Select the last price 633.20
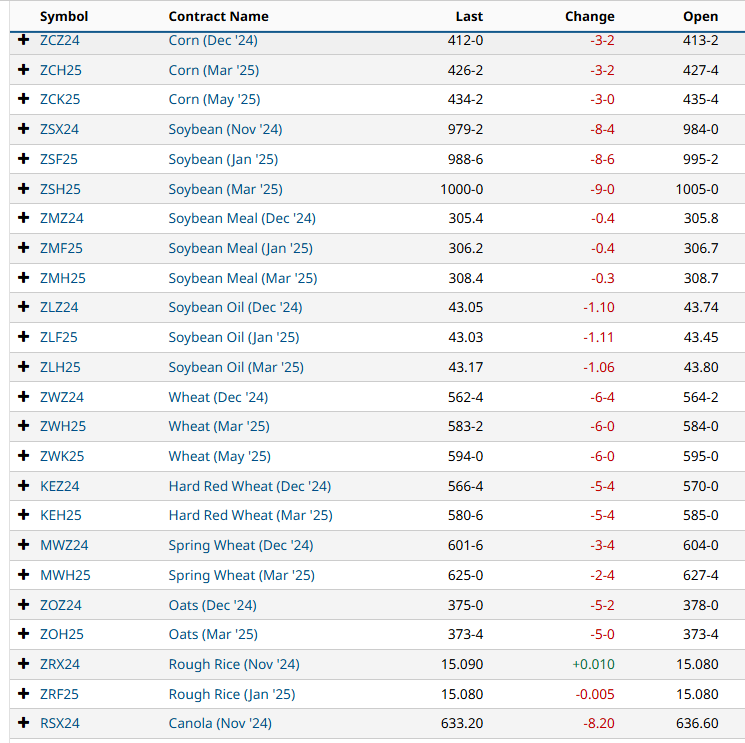The width and height of the screenshot is (745, 743). click(462, 724)
